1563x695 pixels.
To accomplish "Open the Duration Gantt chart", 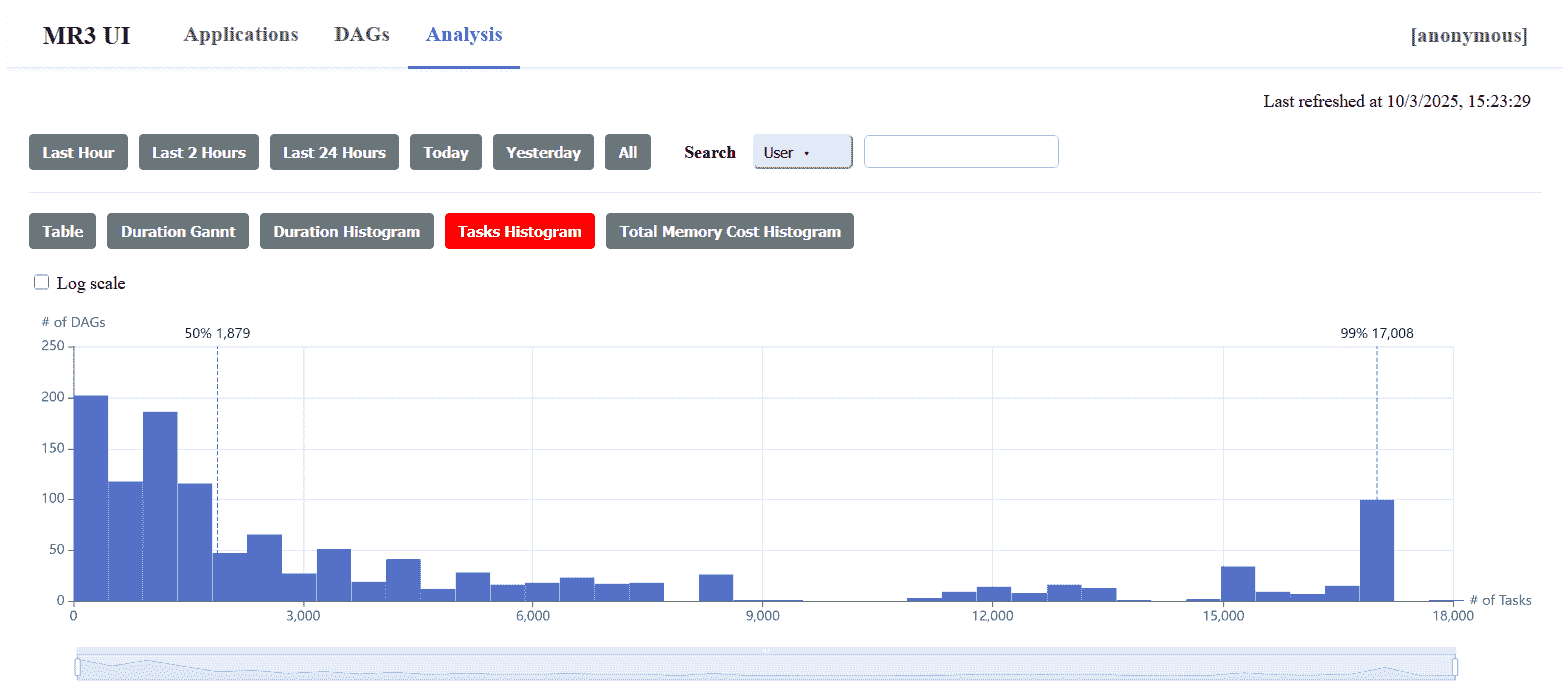I will tap(178, 231).
